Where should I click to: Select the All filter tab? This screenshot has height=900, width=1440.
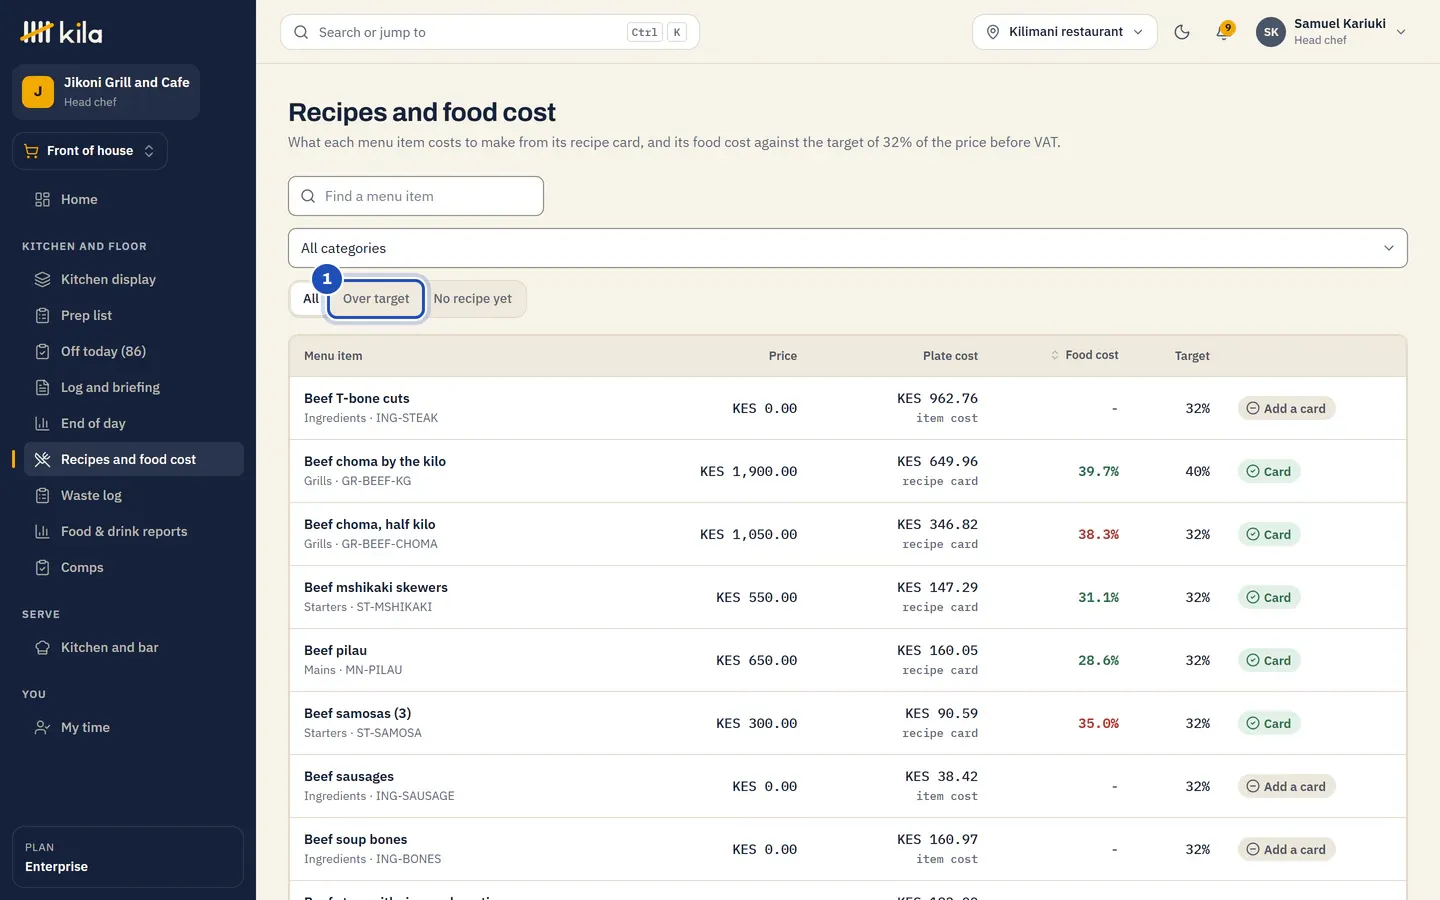tap(310, 299)
